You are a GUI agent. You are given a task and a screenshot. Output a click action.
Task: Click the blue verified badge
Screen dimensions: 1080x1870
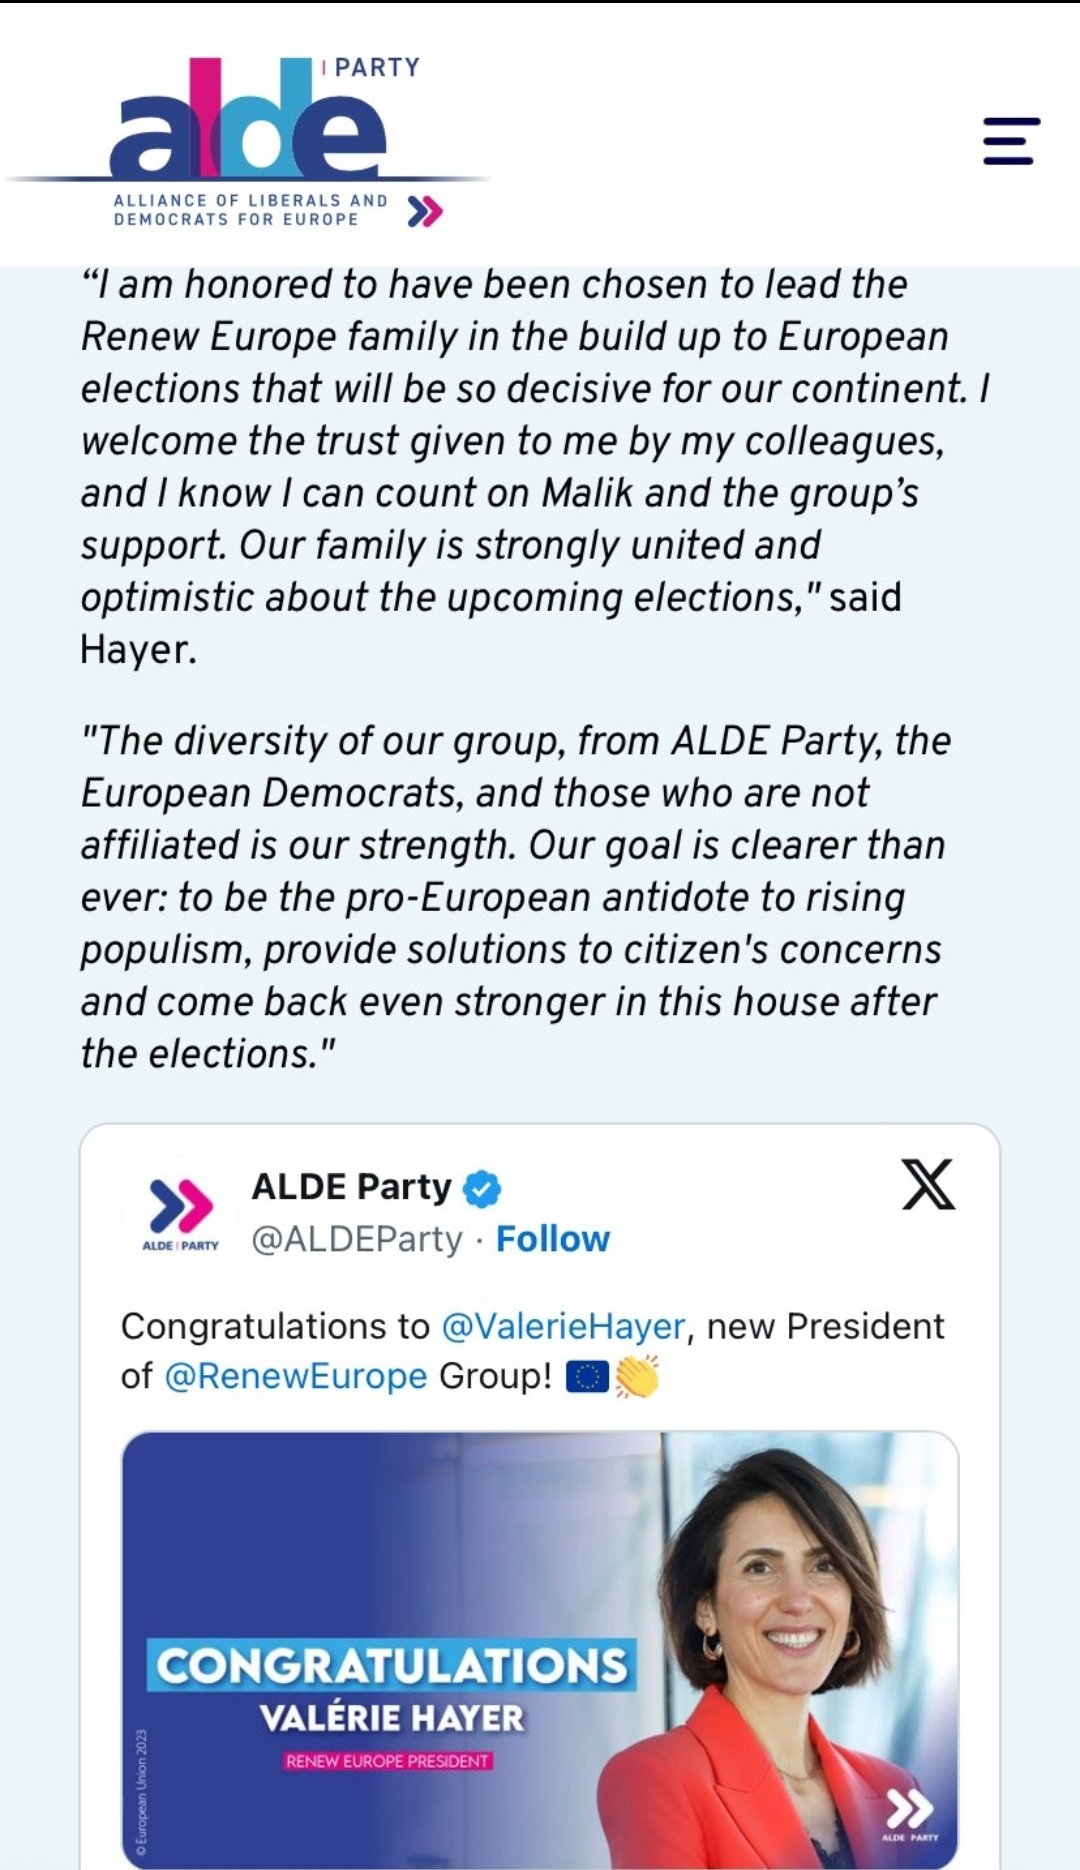point(483,1188)
